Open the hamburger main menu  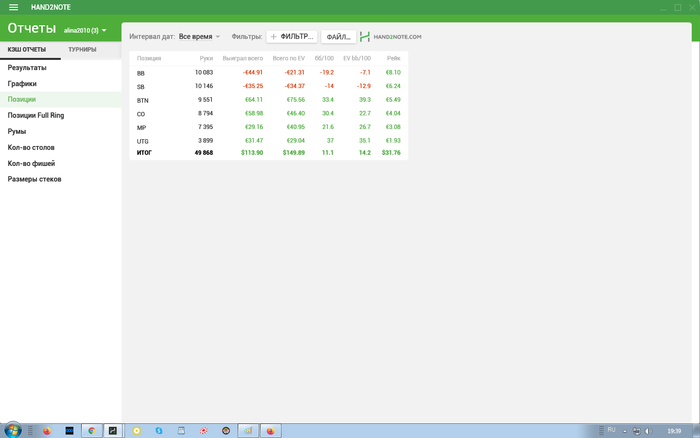point(13,7)
